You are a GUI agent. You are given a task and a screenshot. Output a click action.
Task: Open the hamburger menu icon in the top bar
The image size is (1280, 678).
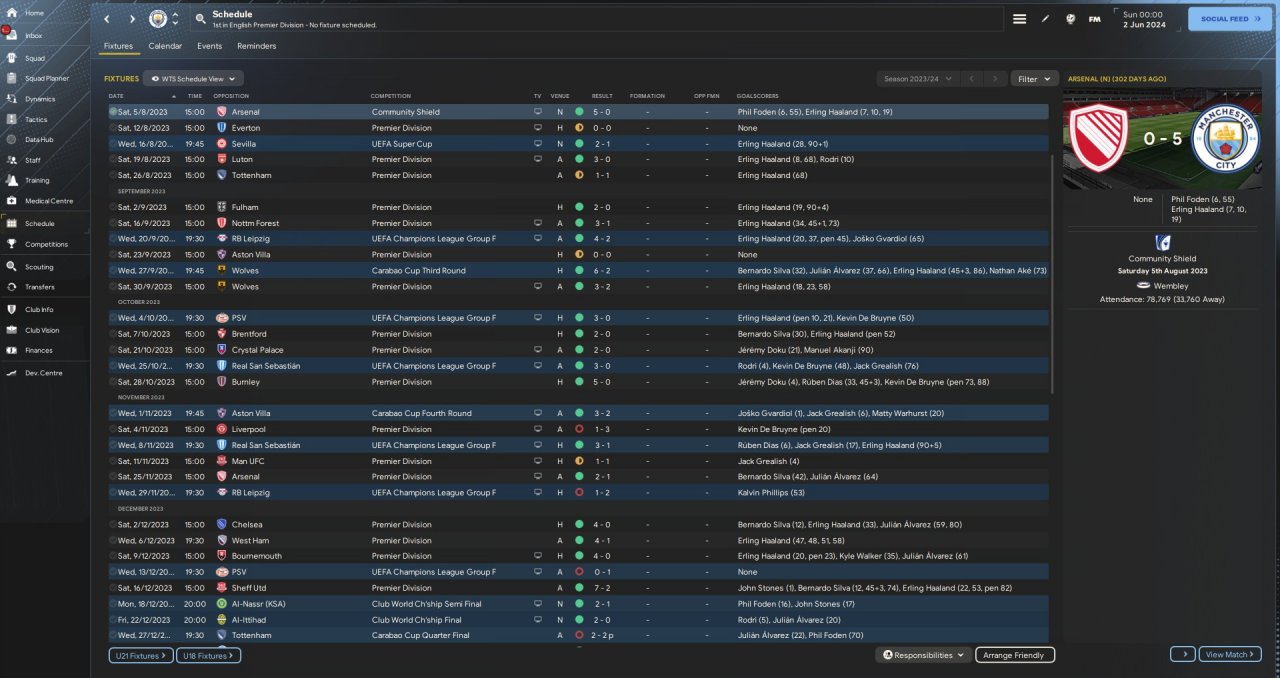[x=1019, y=19]
